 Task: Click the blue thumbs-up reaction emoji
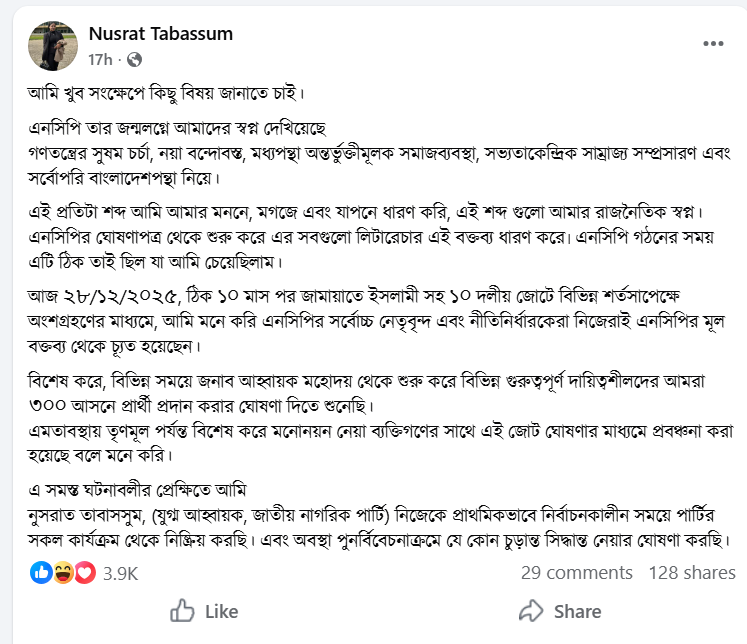pos(42,573)
